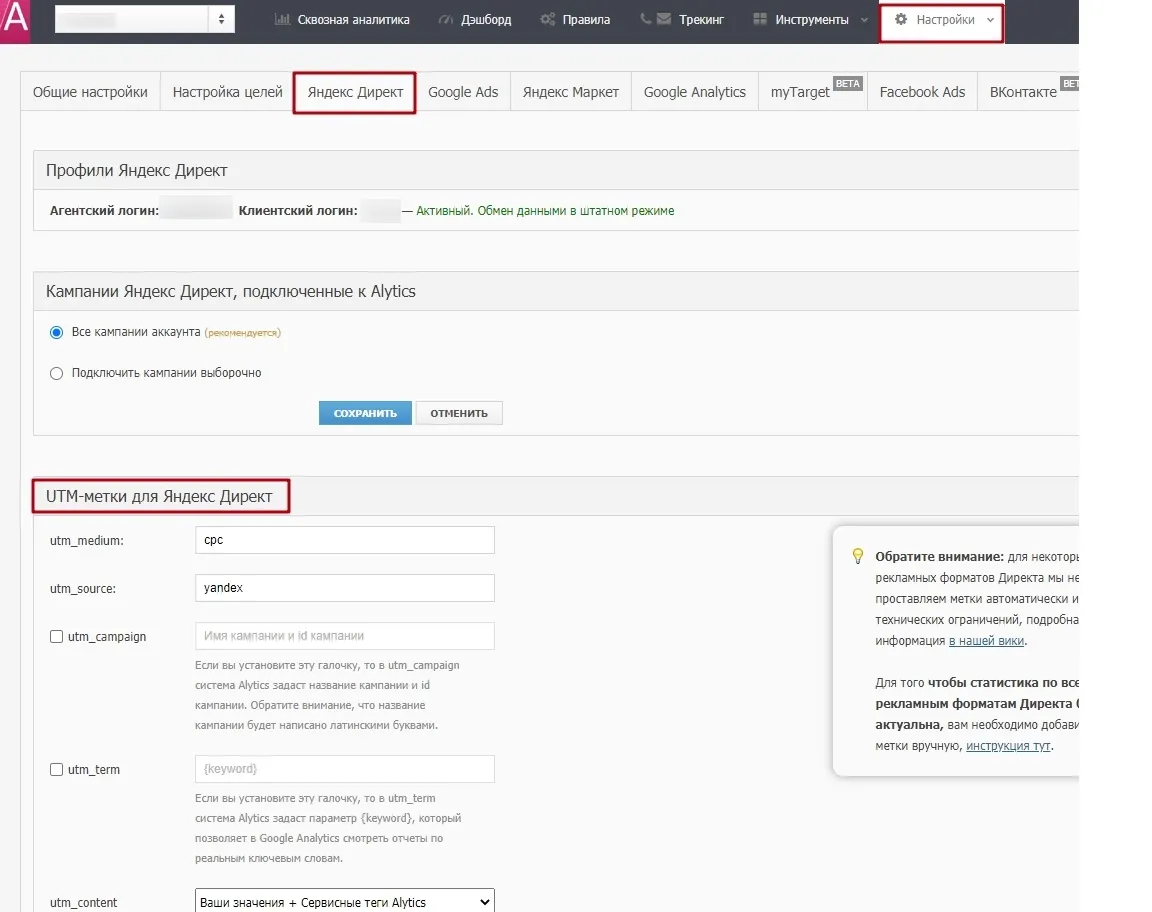This screenshot has height=912, width=1152.
Task: Select the Яндекс Директ tab
Action: 355,92
